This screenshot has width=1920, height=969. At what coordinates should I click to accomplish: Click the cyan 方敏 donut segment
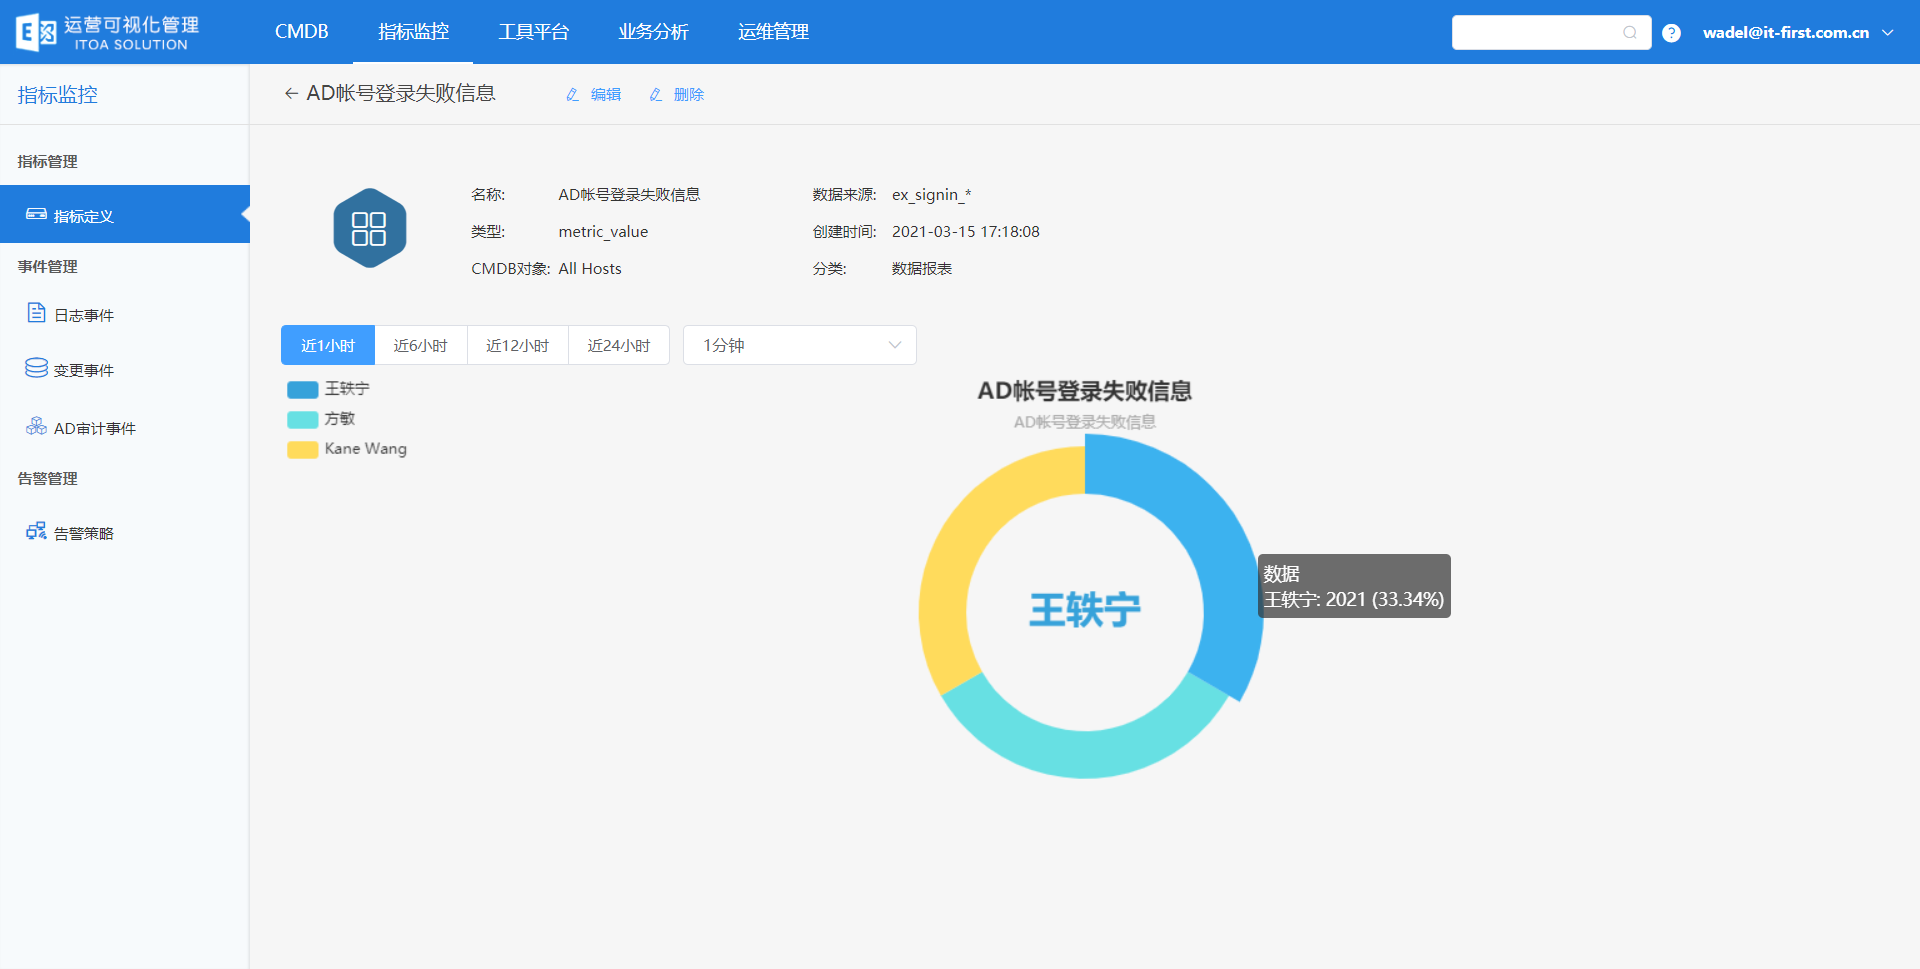(x=1086, y=754)
